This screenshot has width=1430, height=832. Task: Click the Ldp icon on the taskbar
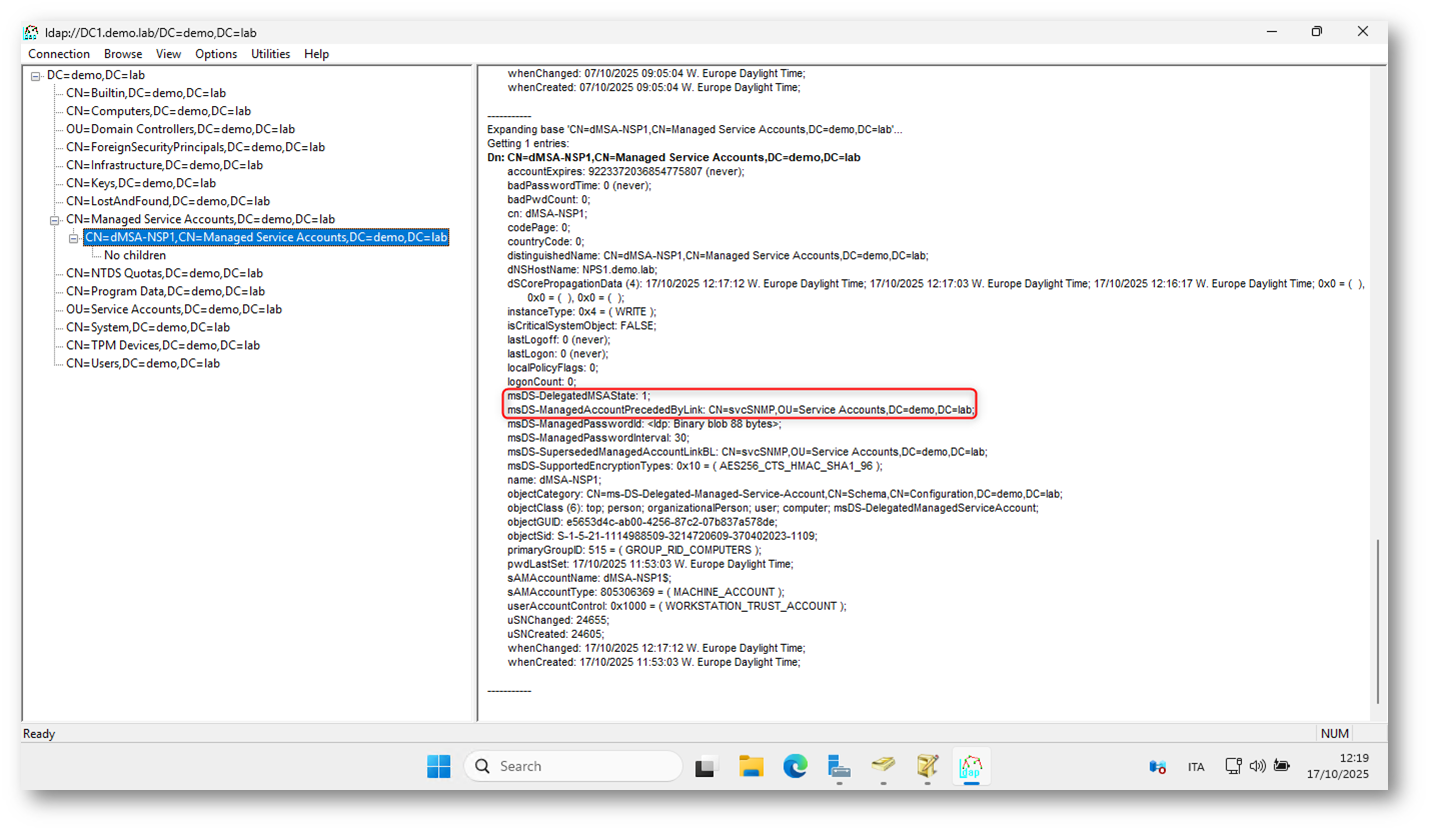click(971, 767)
